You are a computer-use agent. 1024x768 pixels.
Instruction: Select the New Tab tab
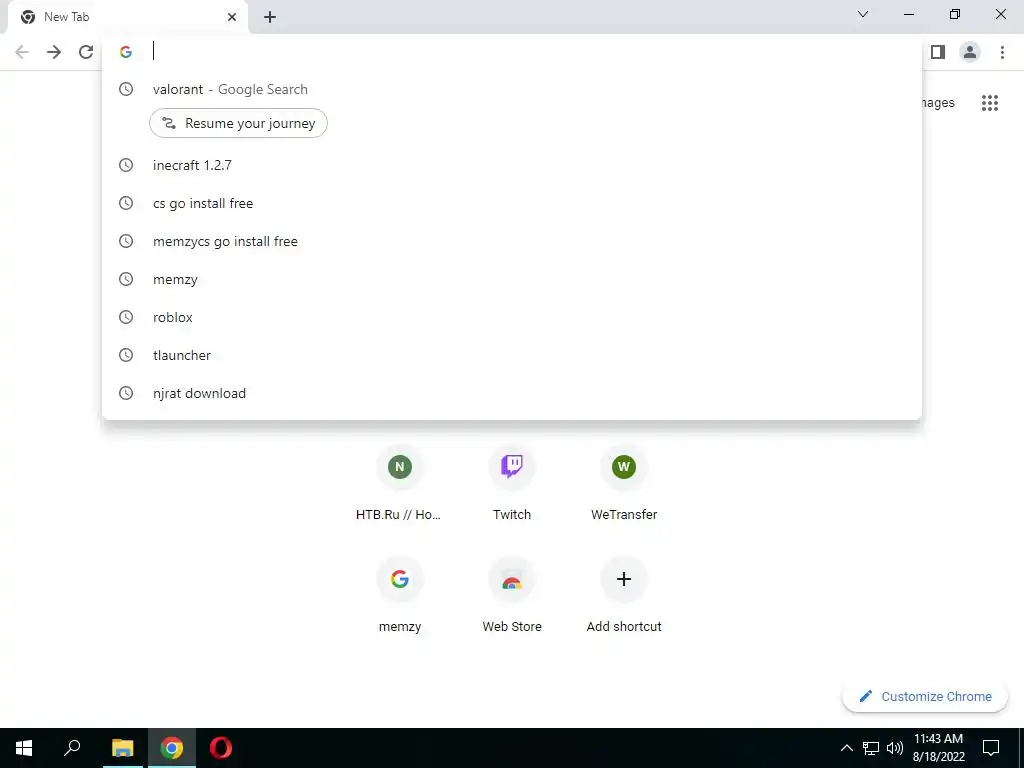tap(128, 17)
